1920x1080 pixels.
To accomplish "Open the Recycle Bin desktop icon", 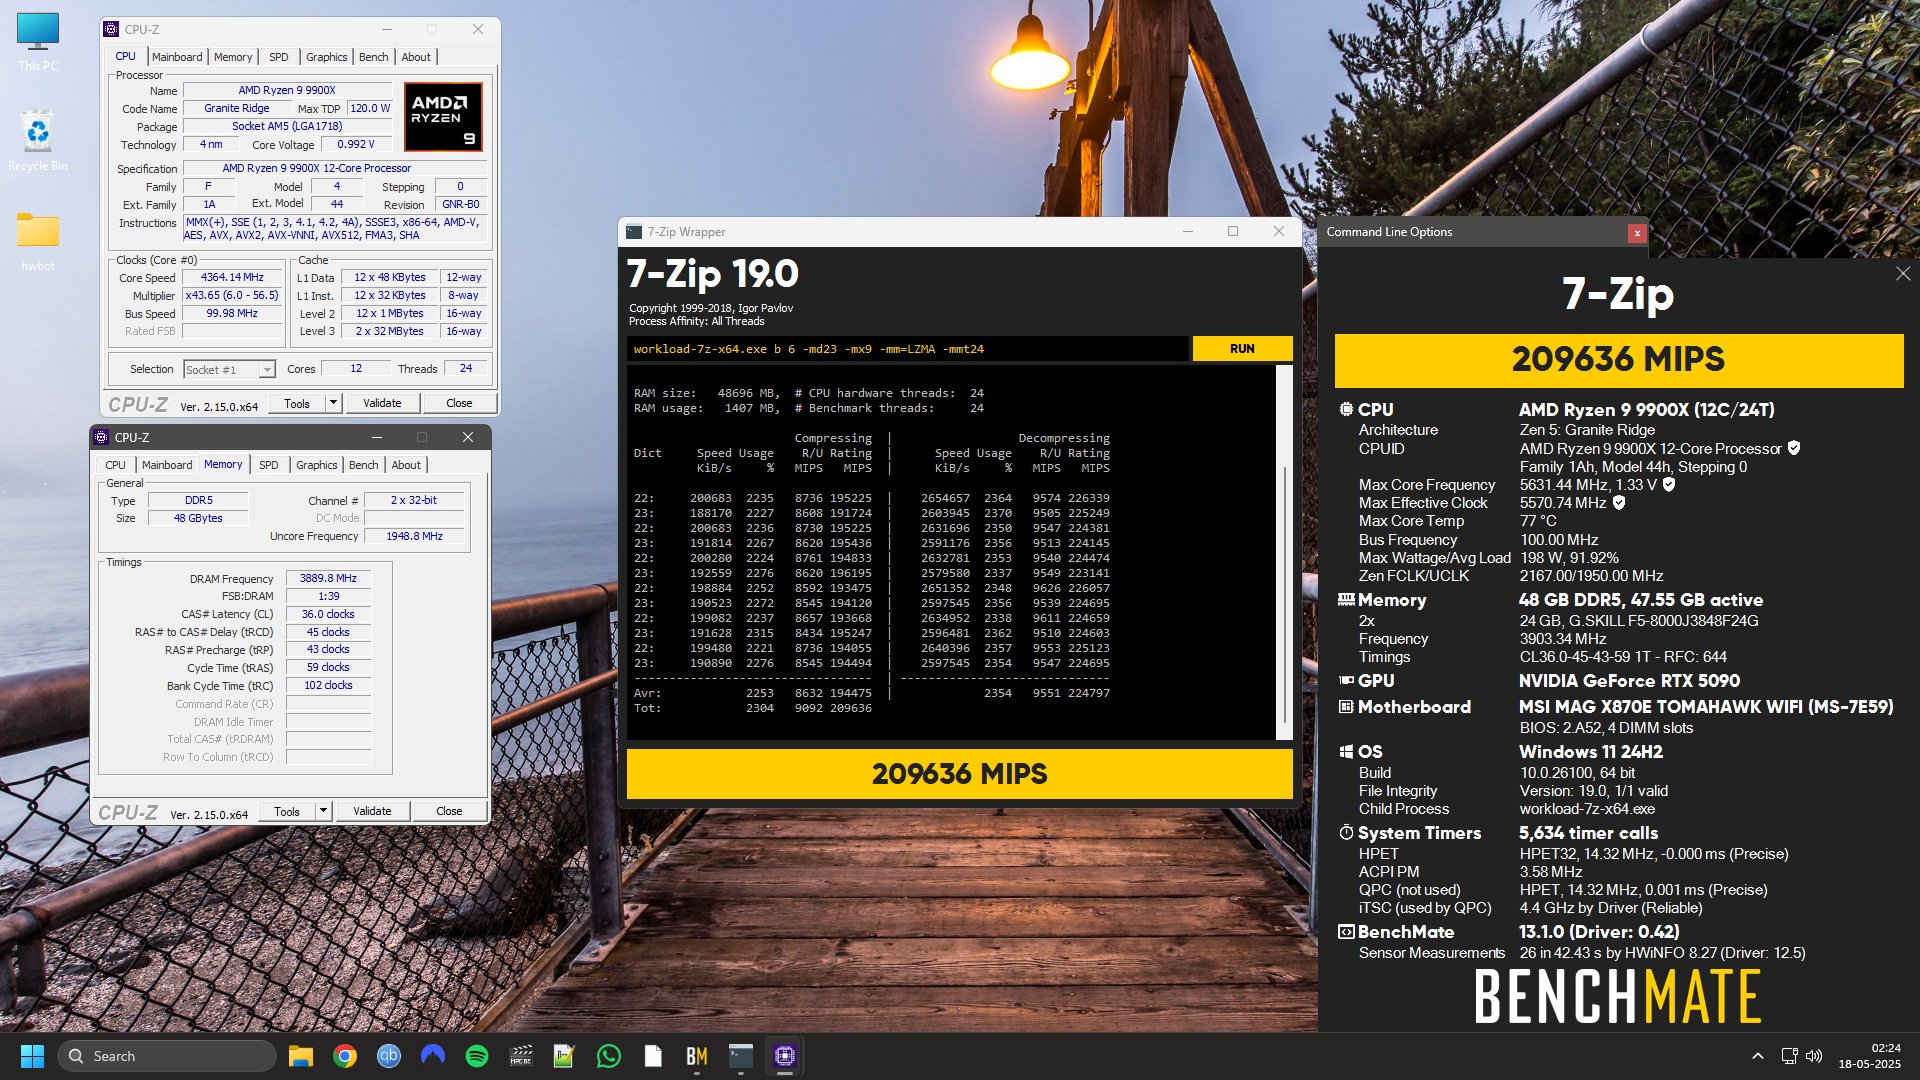I will click(38, 140).
